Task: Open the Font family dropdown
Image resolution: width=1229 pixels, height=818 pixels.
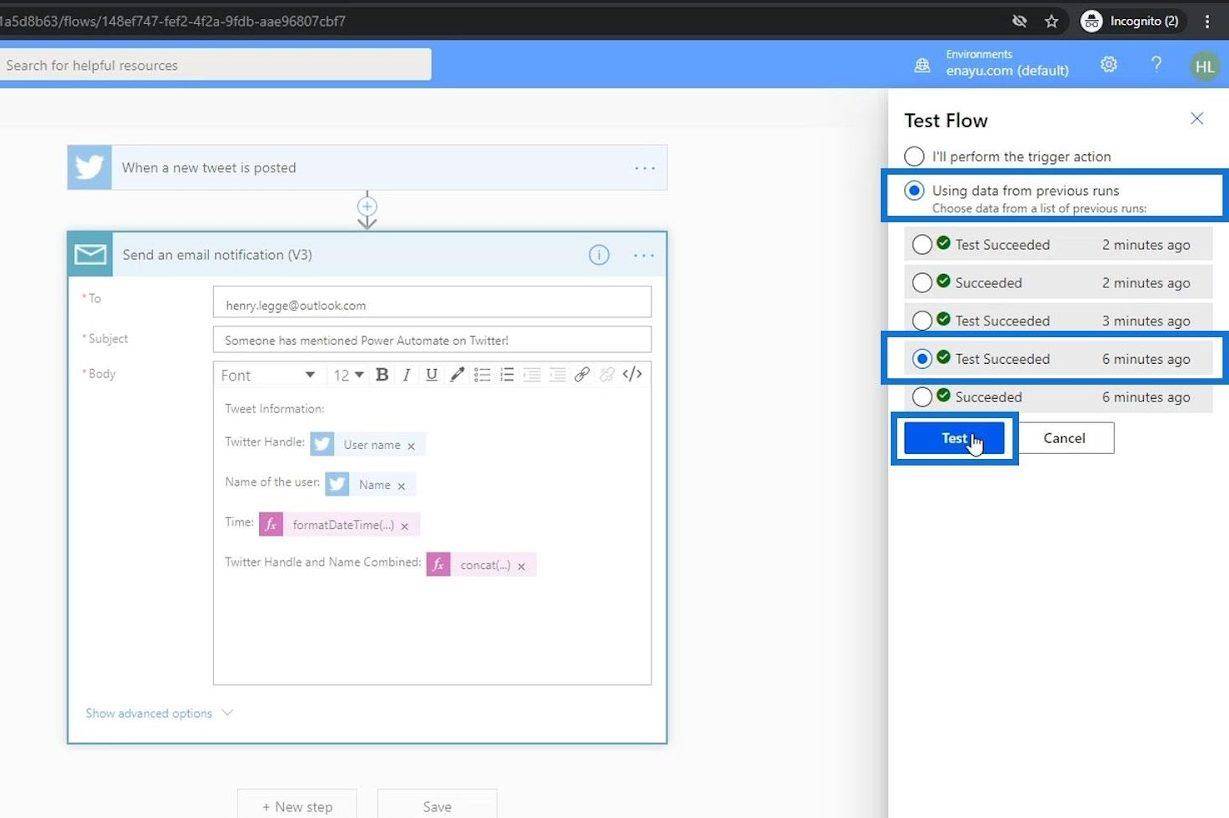Action: coord(268,375)
